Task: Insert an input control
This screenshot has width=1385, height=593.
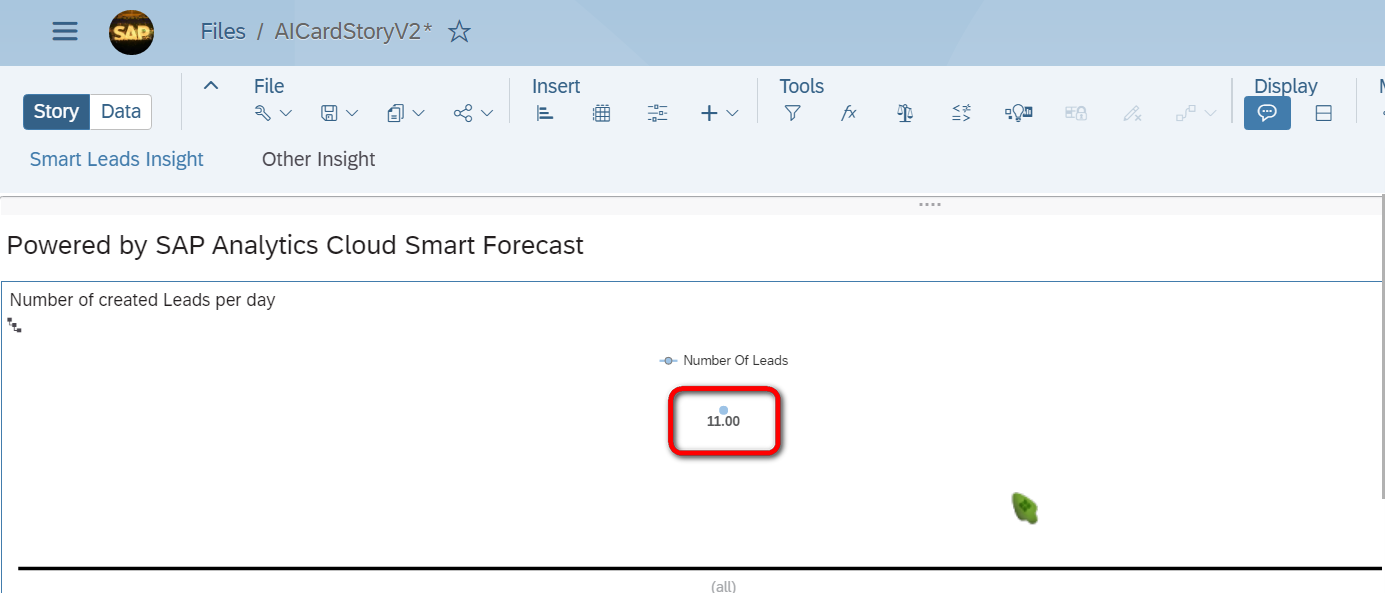Action: pyautogui.click(x=657, y=114)
